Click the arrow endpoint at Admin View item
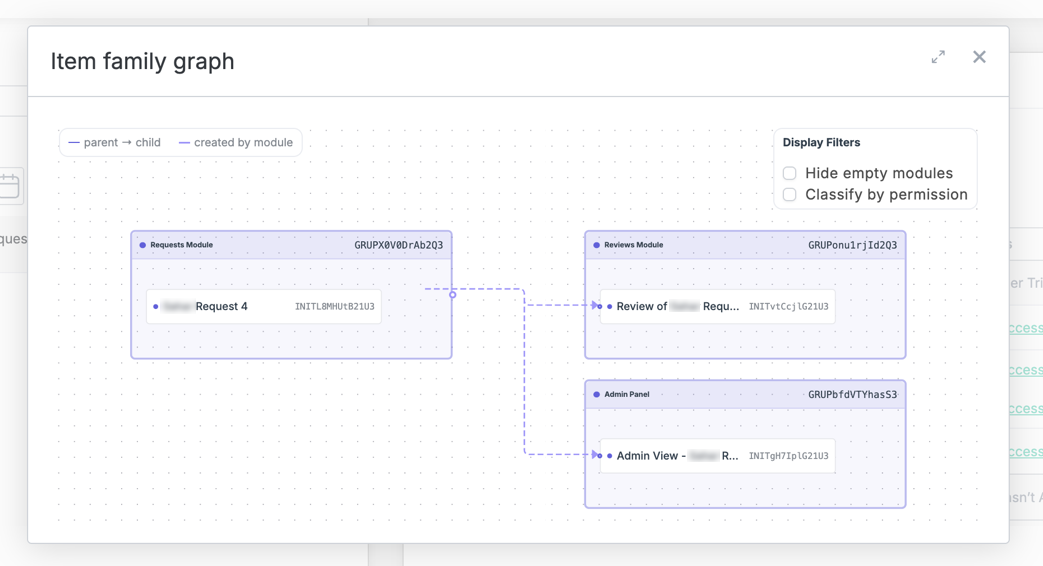Screen dimensions: 1043x566 click(595, 455)
